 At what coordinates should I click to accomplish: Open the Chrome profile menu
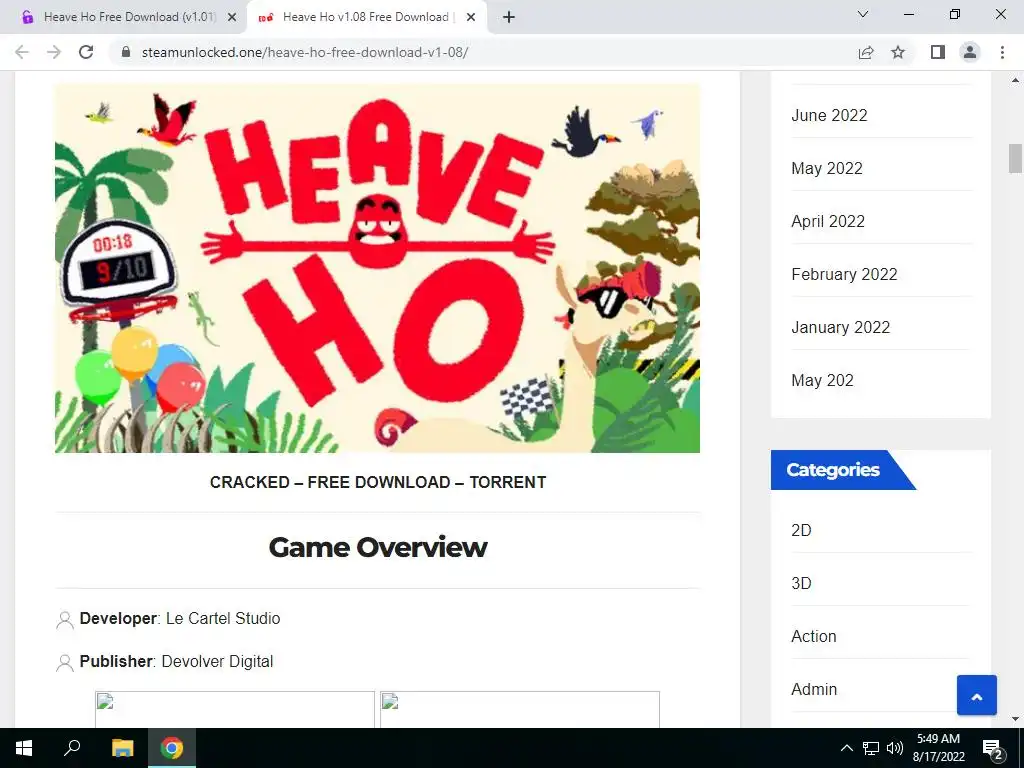pyautogui.click(x=970, y=52)
